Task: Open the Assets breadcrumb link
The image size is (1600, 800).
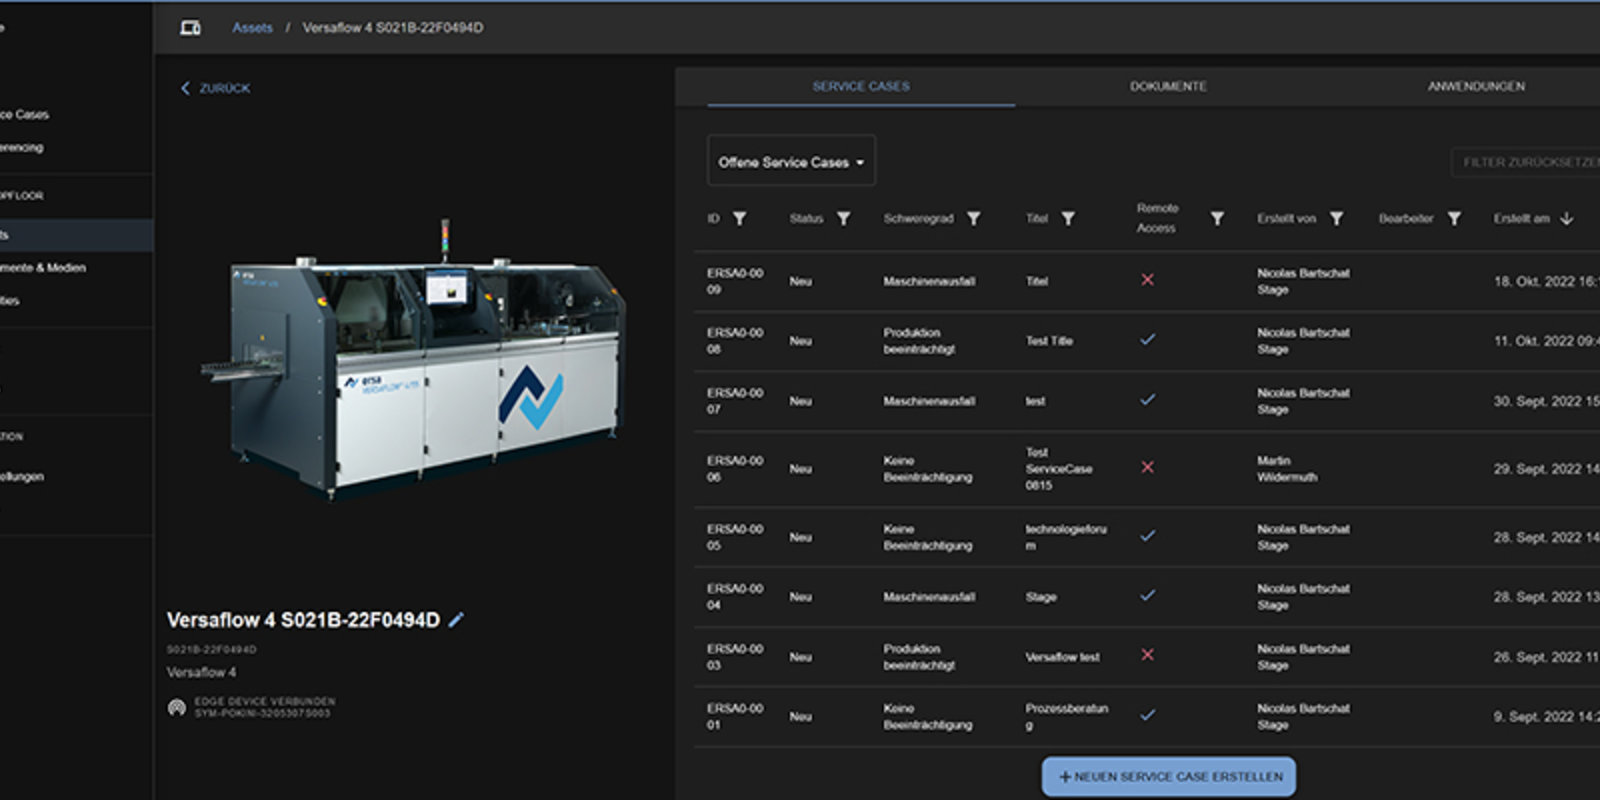Action: coord(252,28)
